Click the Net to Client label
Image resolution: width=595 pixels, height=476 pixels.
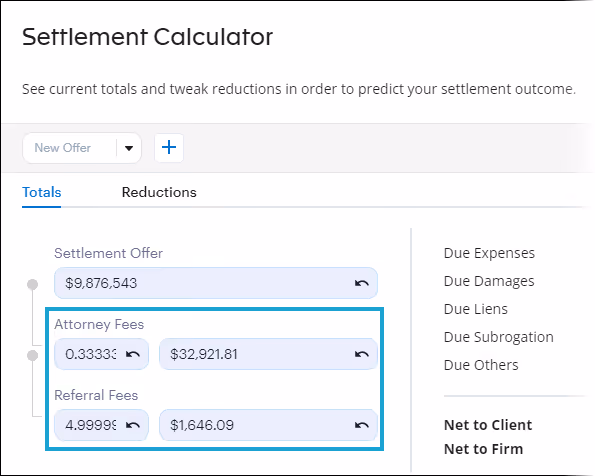(x=488, y=425)
